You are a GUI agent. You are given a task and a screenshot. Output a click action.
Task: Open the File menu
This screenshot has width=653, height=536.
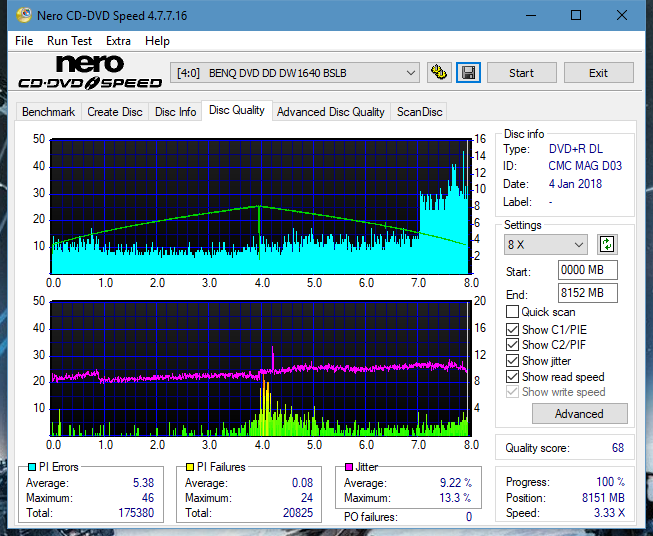[24, 41]
